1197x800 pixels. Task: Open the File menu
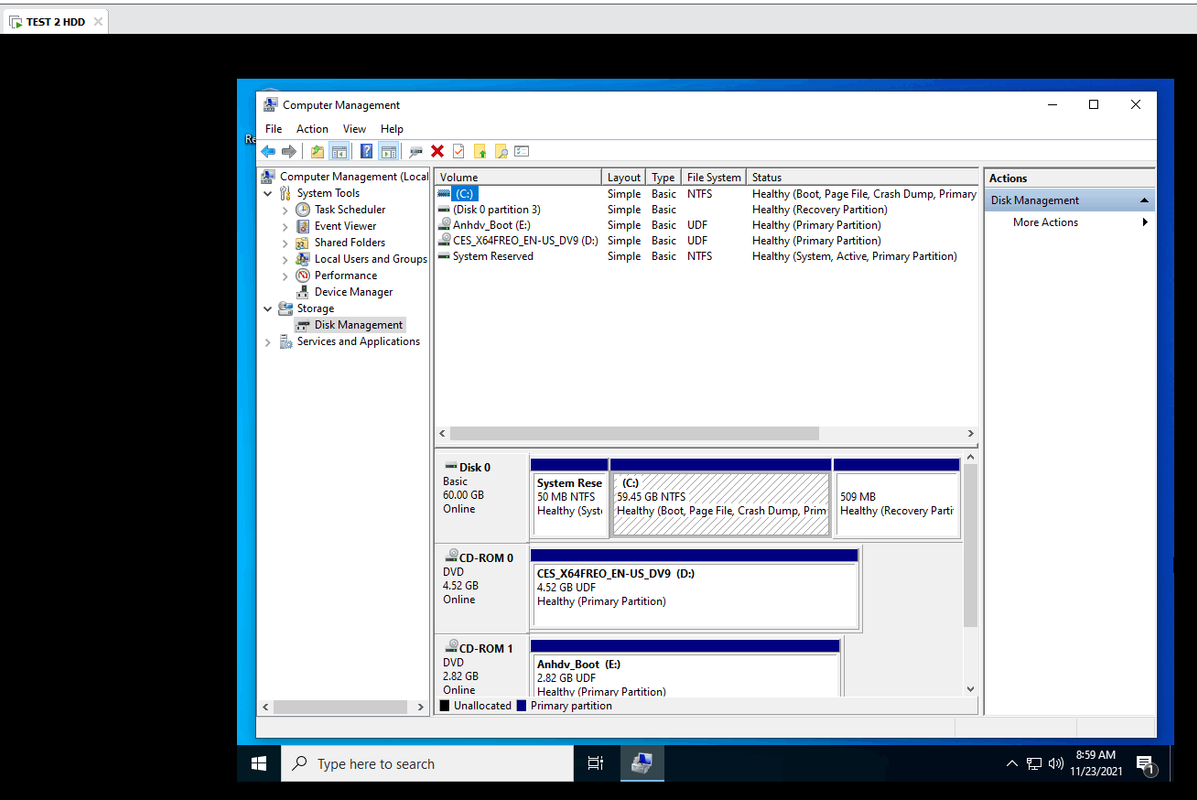point(273,129)
